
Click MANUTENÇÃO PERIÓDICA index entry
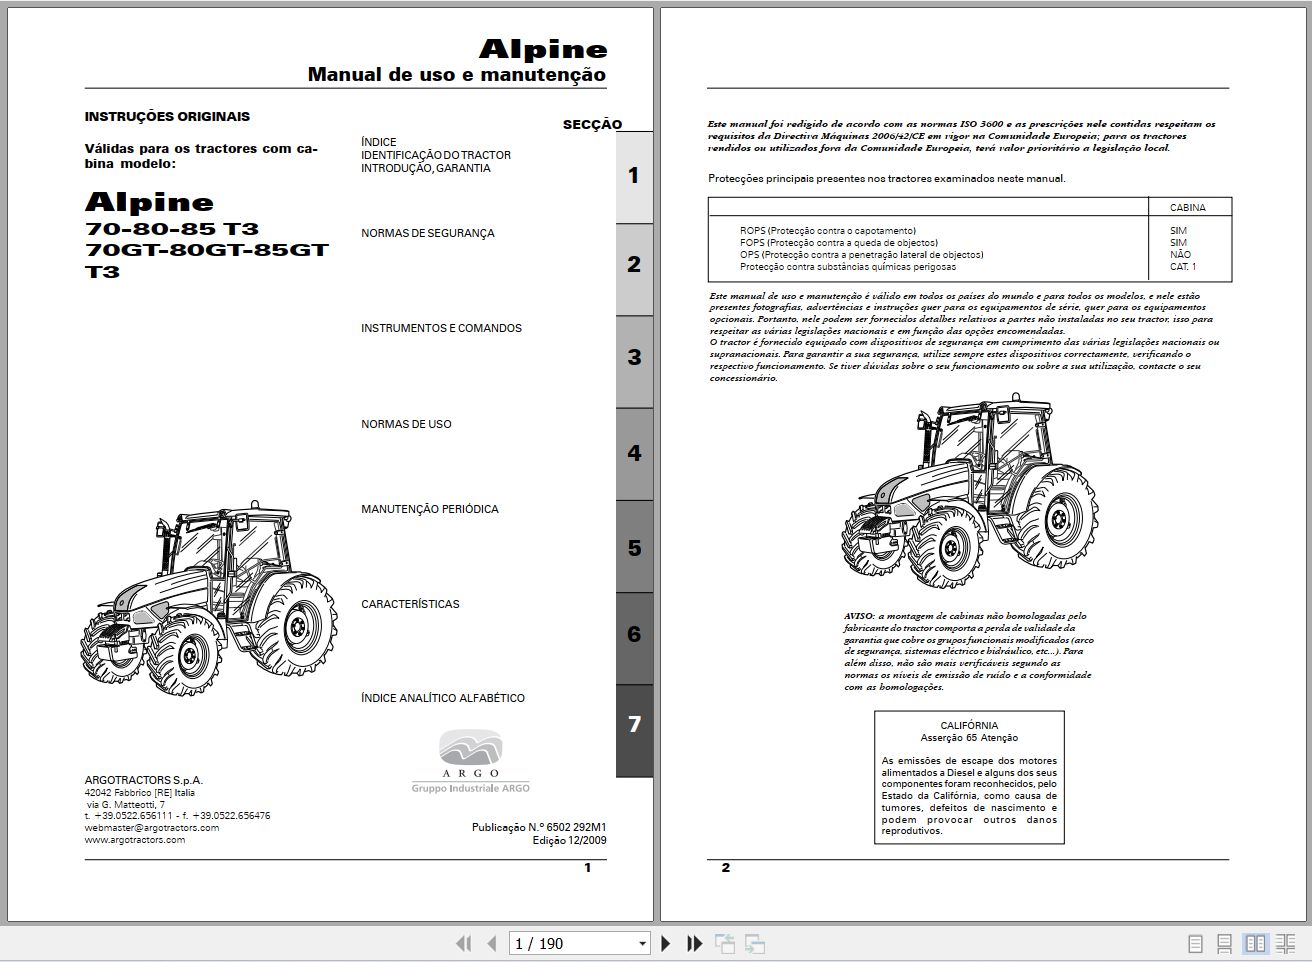click(x=430, y=509)
